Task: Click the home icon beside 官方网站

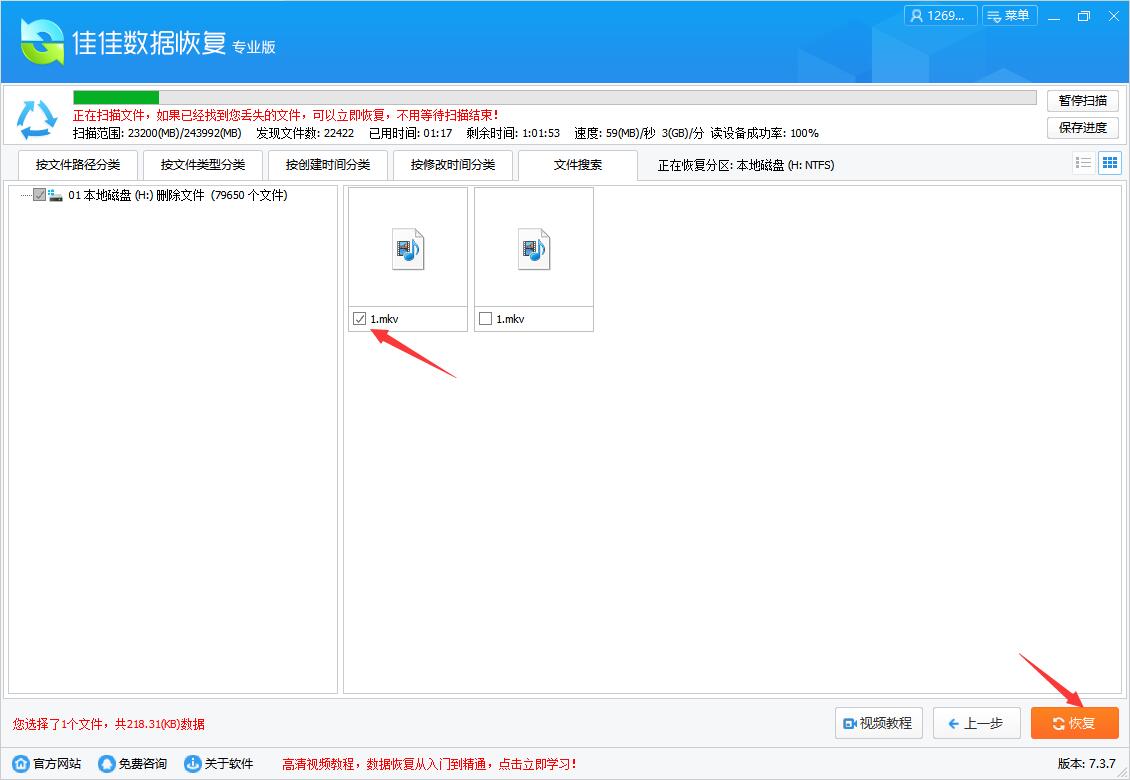Action: (21, 763)
